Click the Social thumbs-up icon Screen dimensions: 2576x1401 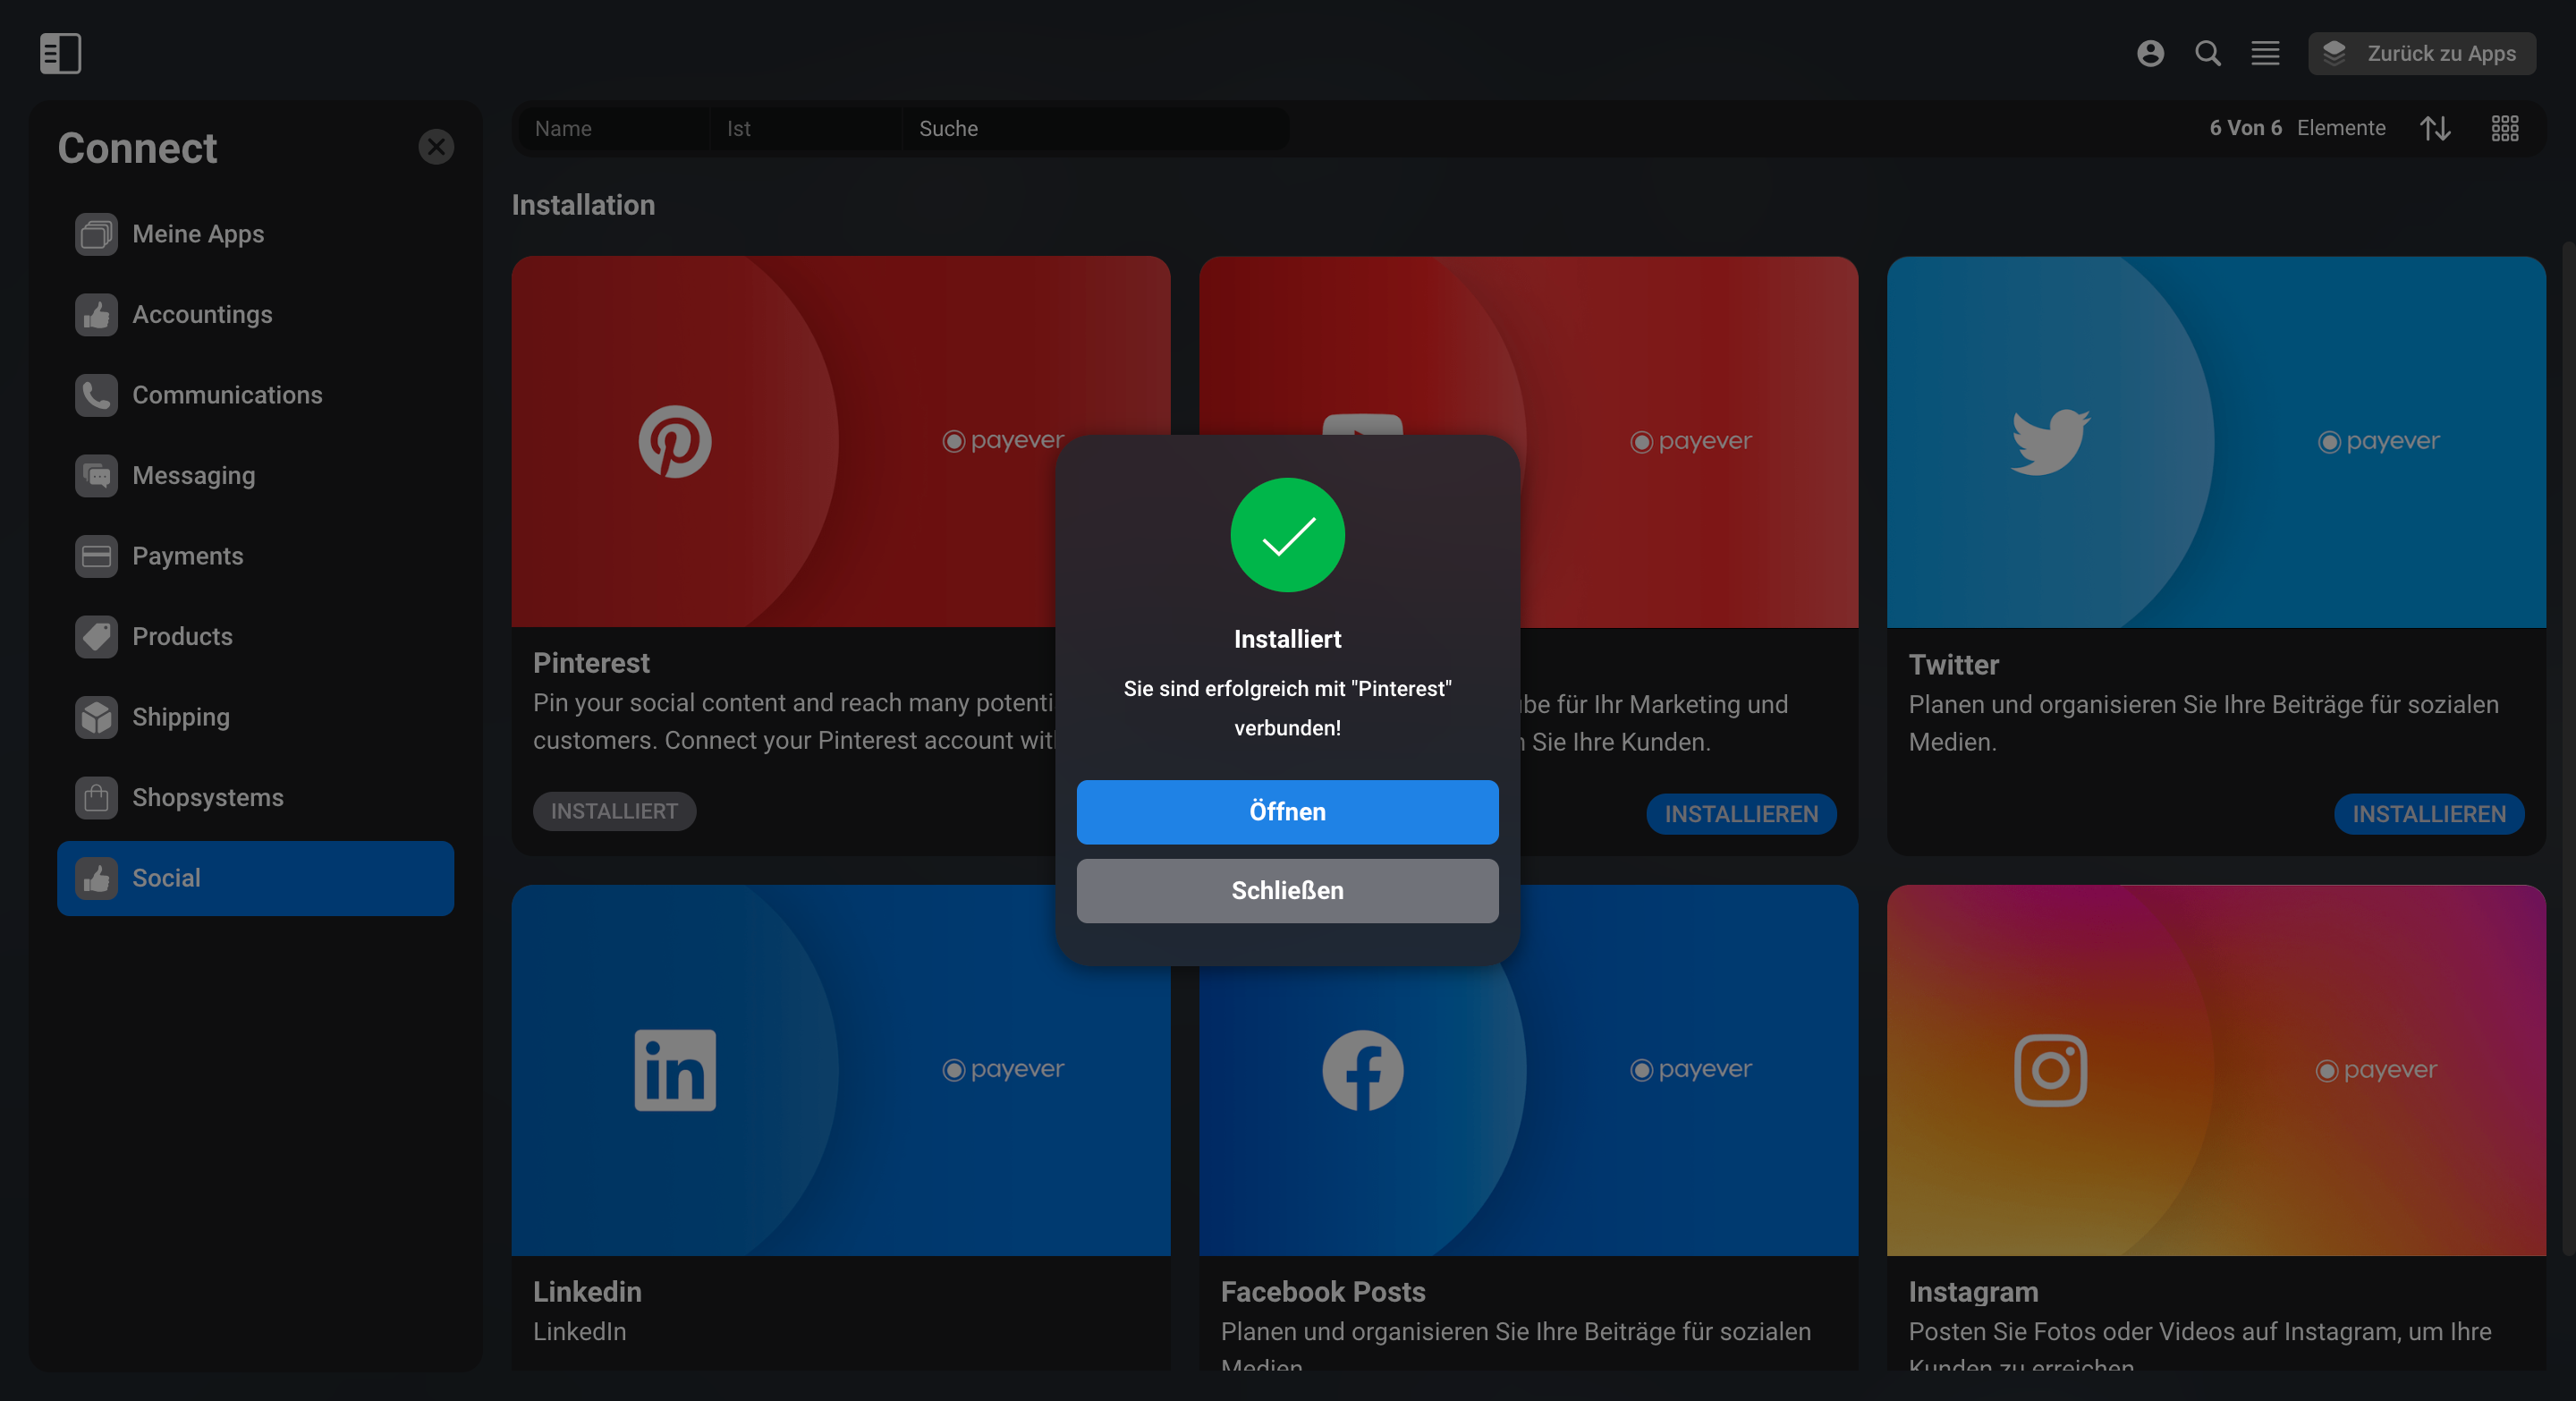[x=96, y=878]
